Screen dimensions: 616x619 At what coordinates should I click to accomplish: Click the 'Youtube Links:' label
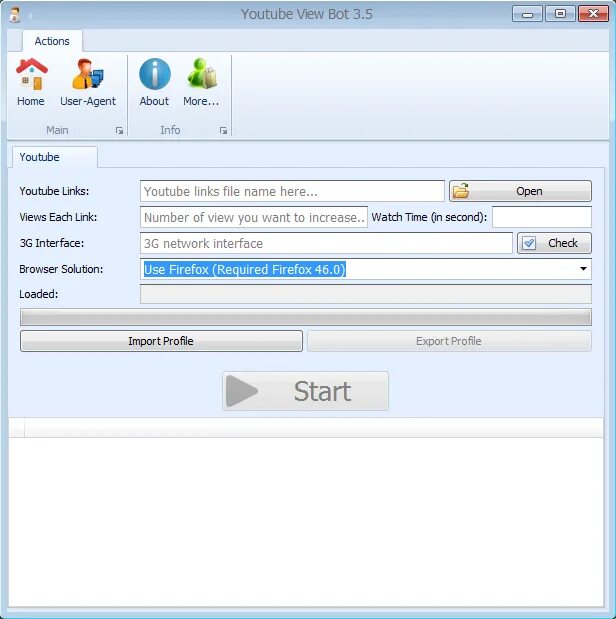54,191
